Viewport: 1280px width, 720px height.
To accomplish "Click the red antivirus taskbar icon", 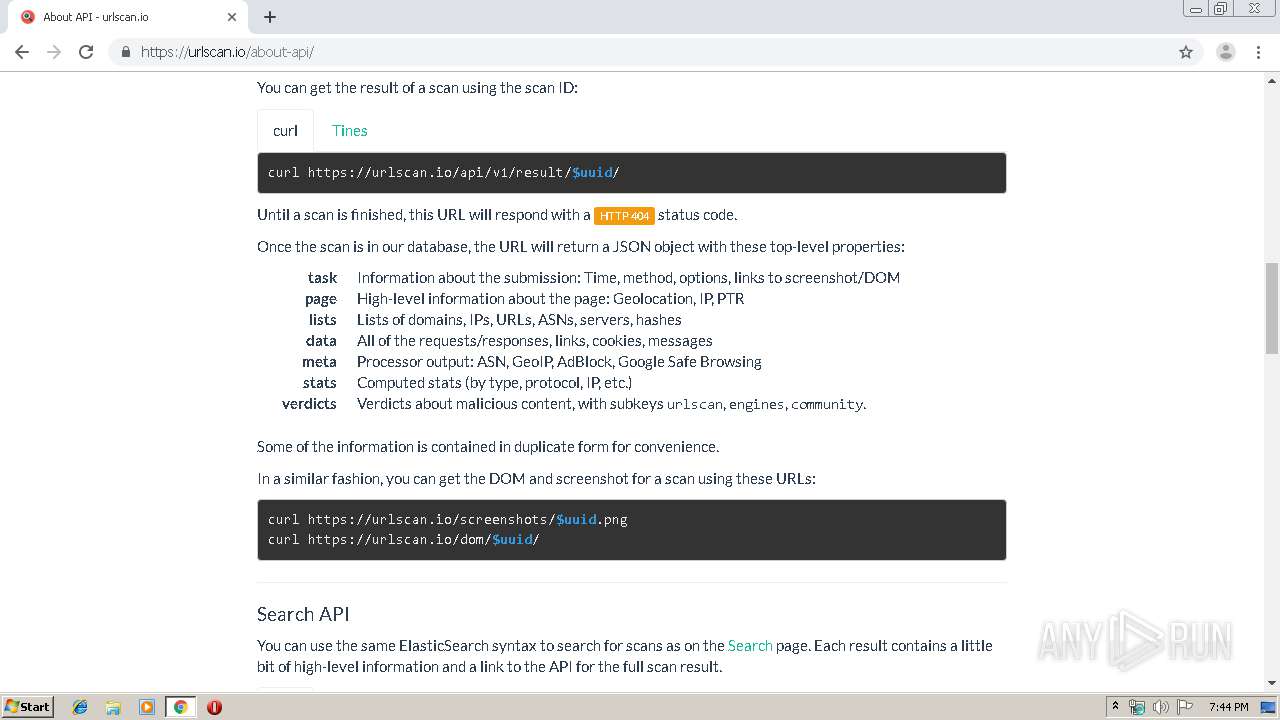I will 214,707.
